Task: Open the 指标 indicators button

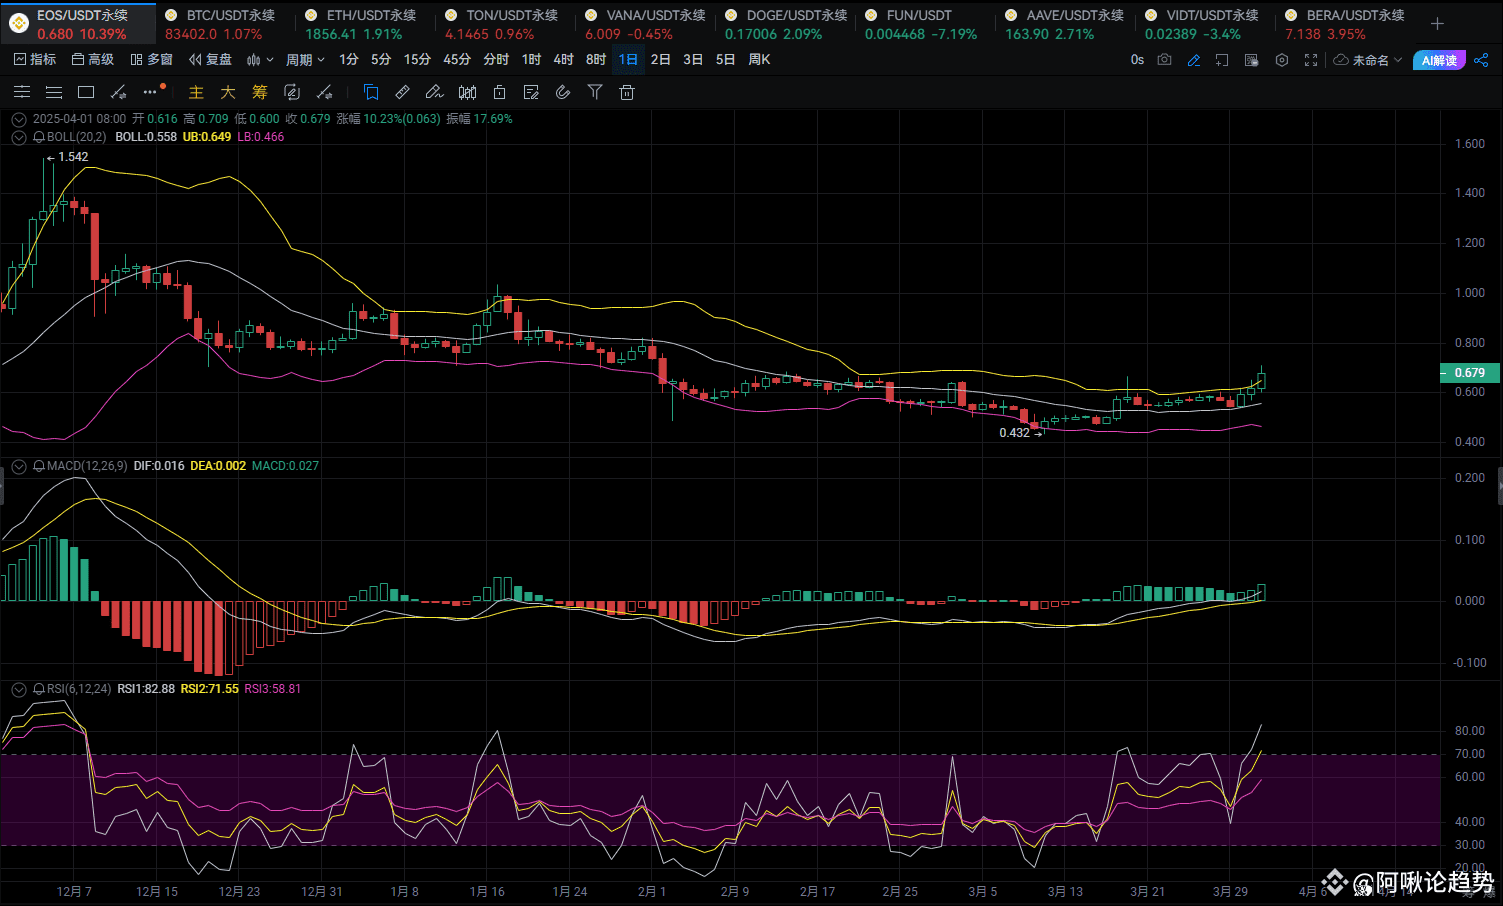Action: pos(35,60)
